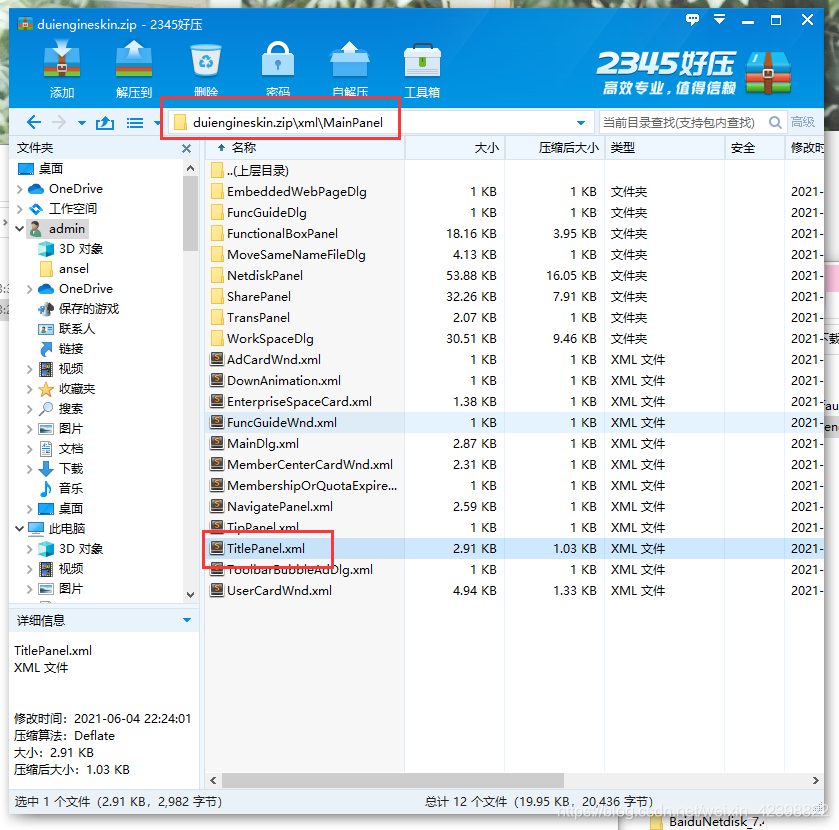
Task: Open the address path dropdown arrow
Action: (581, 123)
